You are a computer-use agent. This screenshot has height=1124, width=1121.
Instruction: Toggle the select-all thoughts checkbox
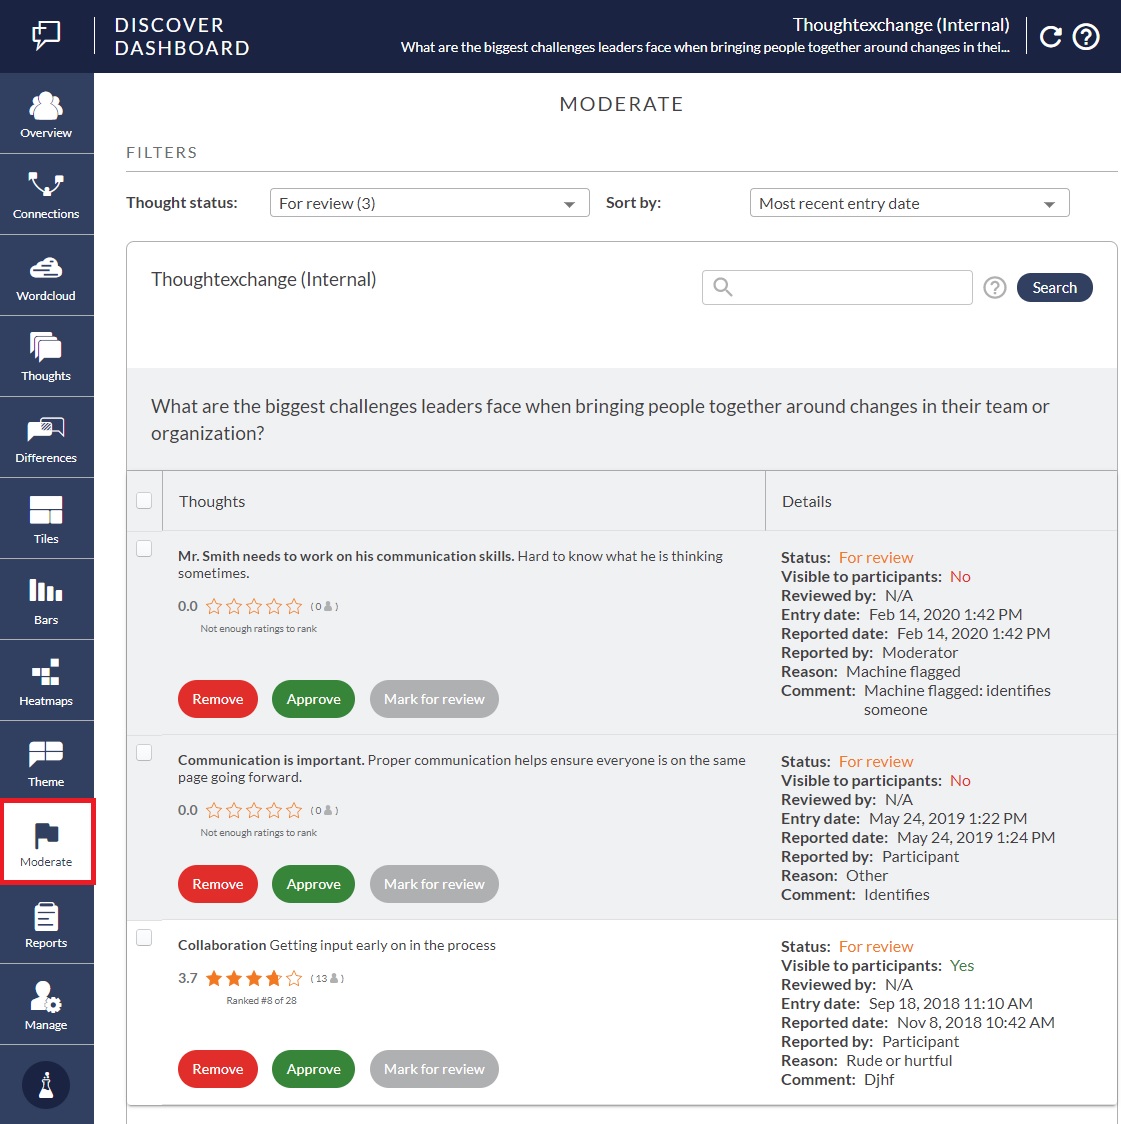click(x=144, y=500)
